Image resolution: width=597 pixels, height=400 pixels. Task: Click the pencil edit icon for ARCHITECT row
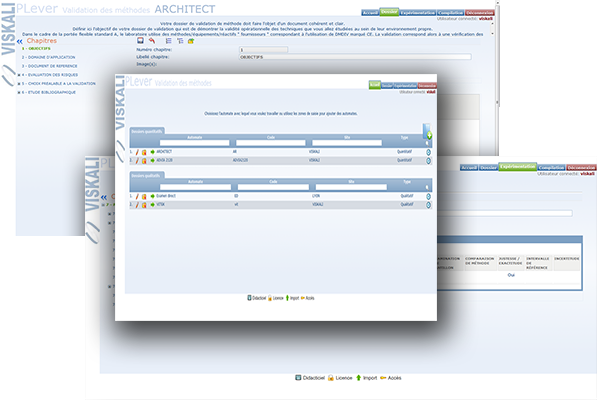(x=137, y=152)
